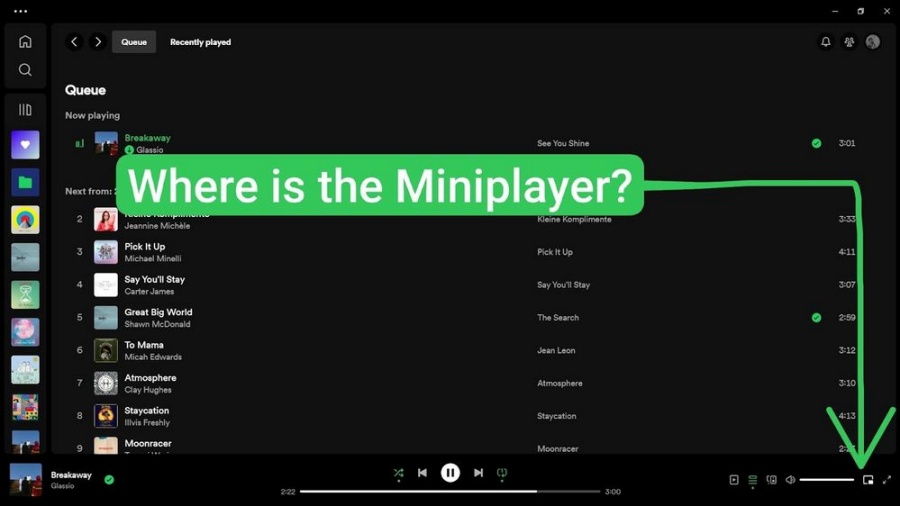900x506 pixels.
Task: Open Search from the left sidebar
Action: (25, 70)
